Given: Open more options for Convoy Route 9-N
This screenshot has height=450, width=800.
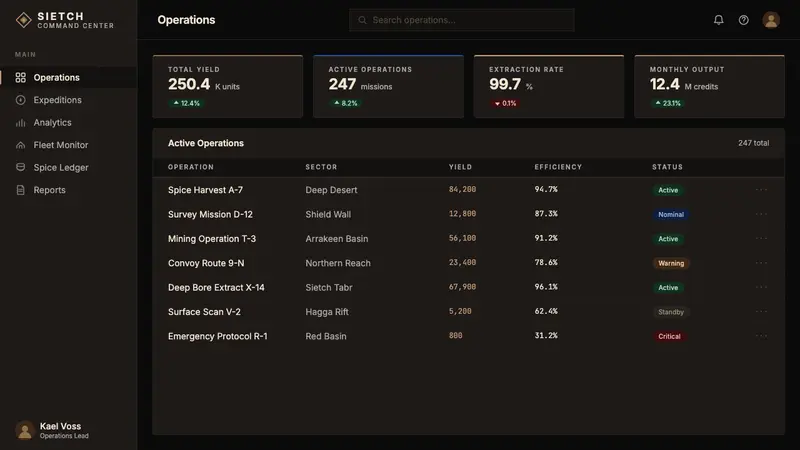Looking at the screenshot, I should pos(761,263).
